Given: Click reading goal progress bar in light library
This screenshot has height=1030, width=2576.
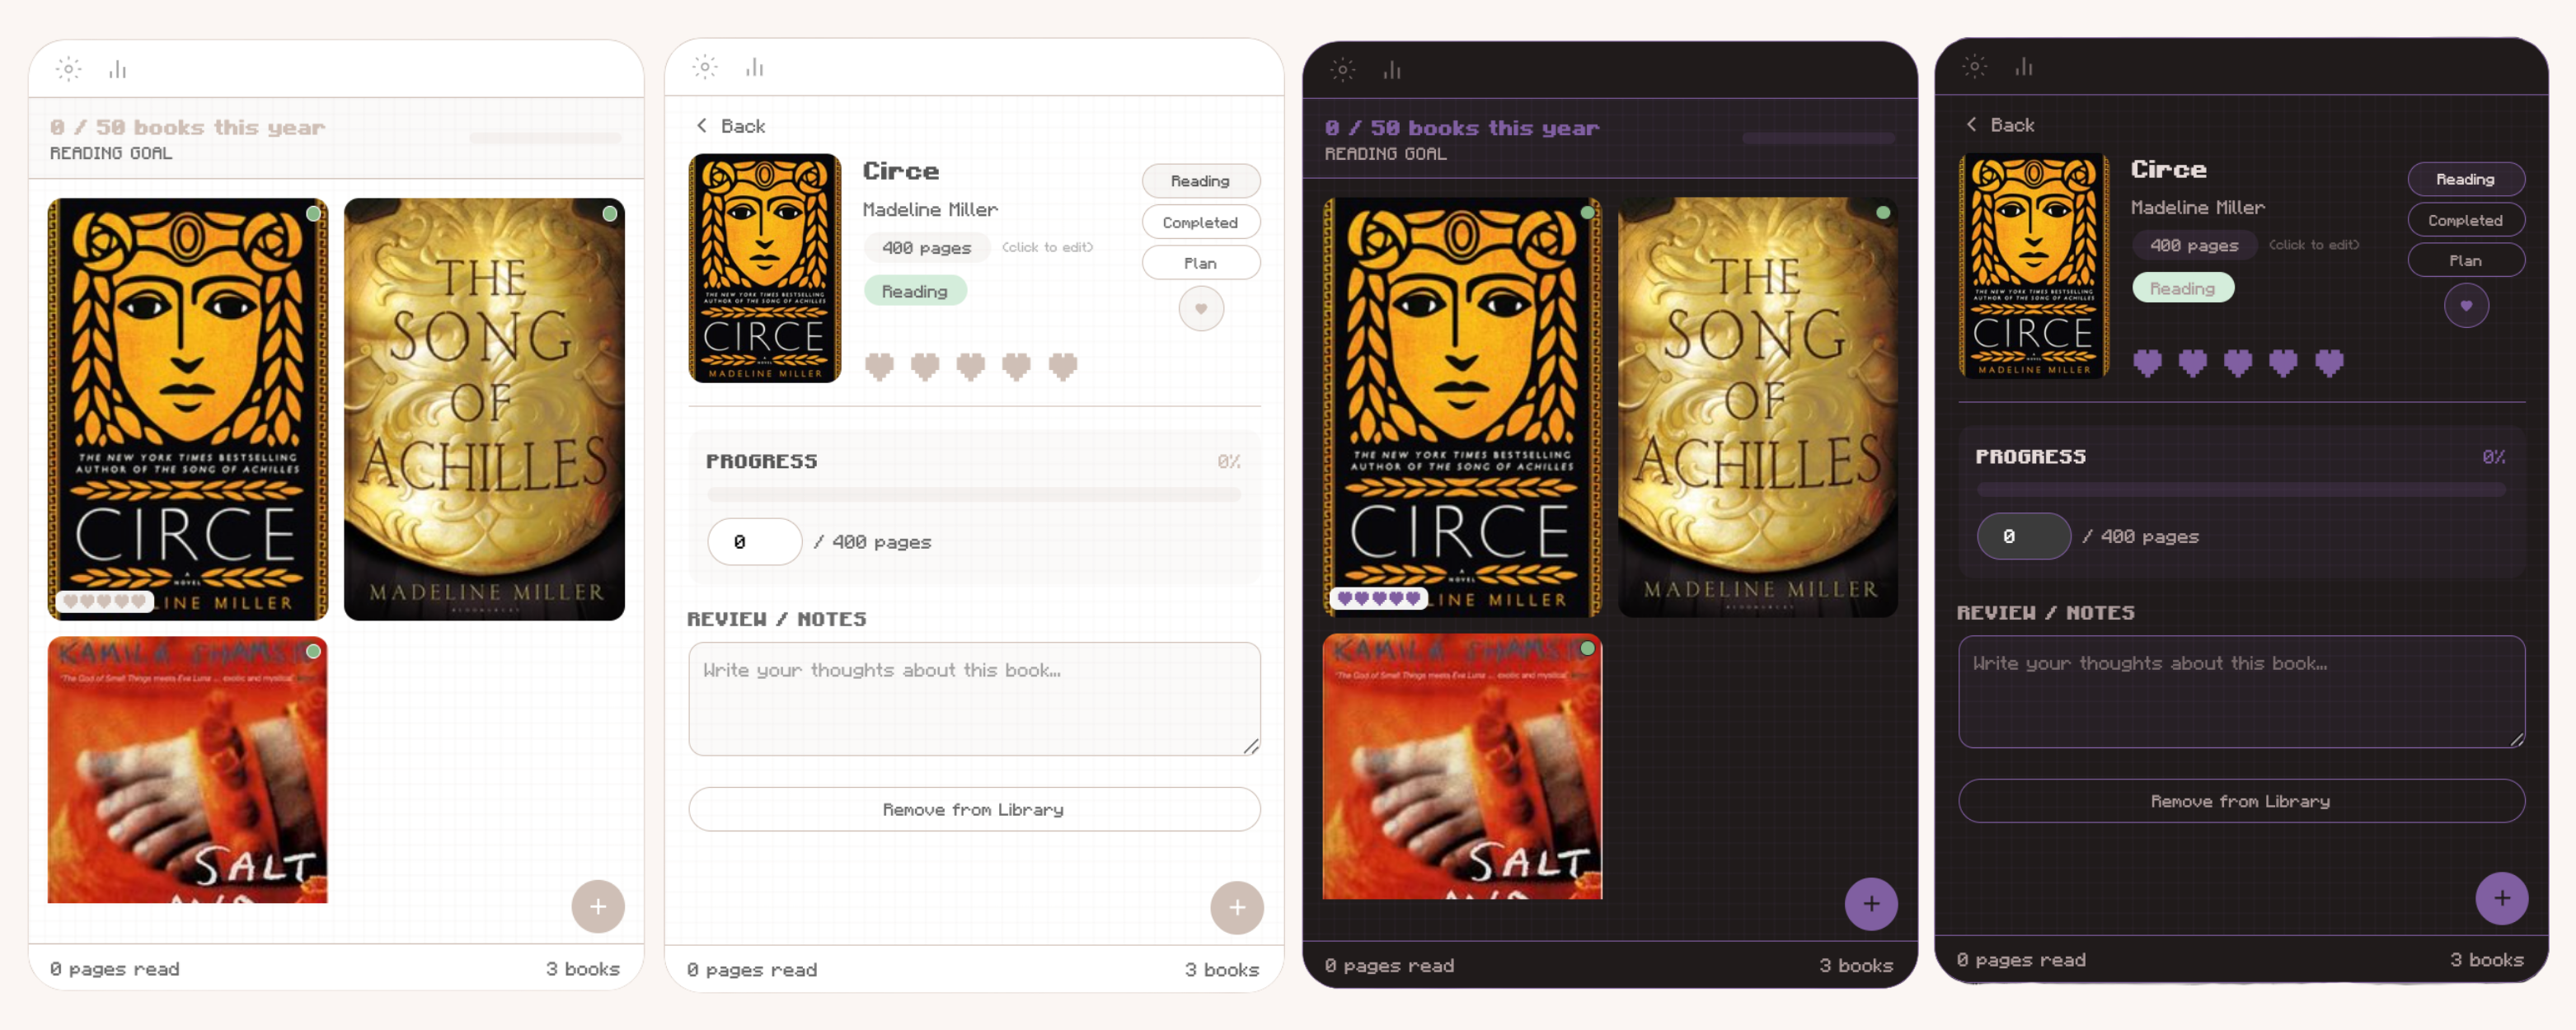Looking at the screenshot, I should [x=545, y=138].
